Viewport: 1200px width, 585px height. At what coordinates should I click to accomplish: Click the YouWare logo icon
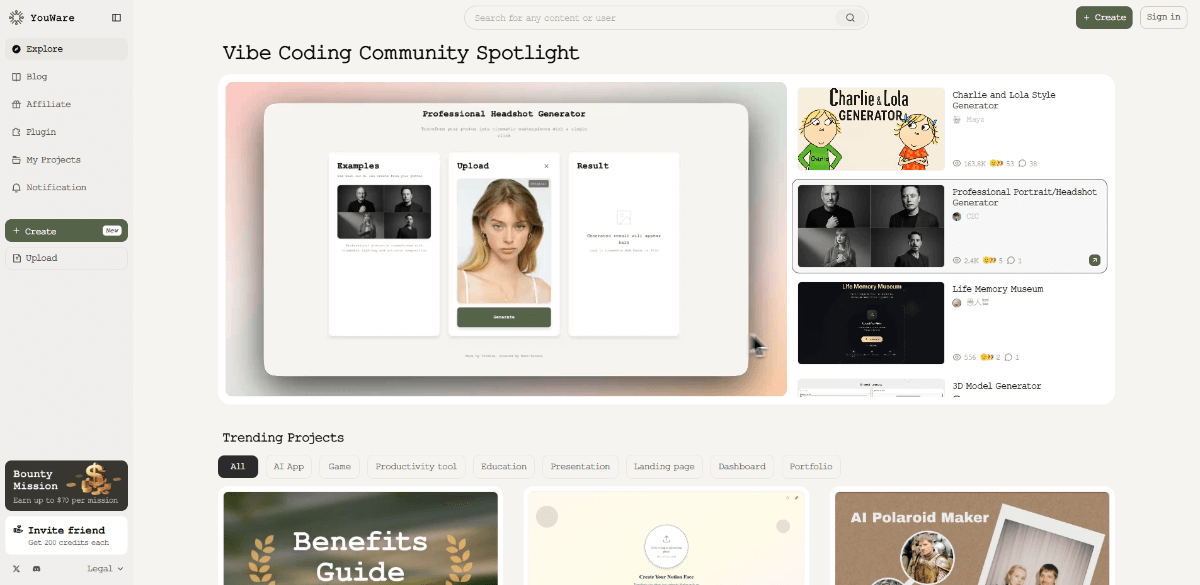[16, 17]
